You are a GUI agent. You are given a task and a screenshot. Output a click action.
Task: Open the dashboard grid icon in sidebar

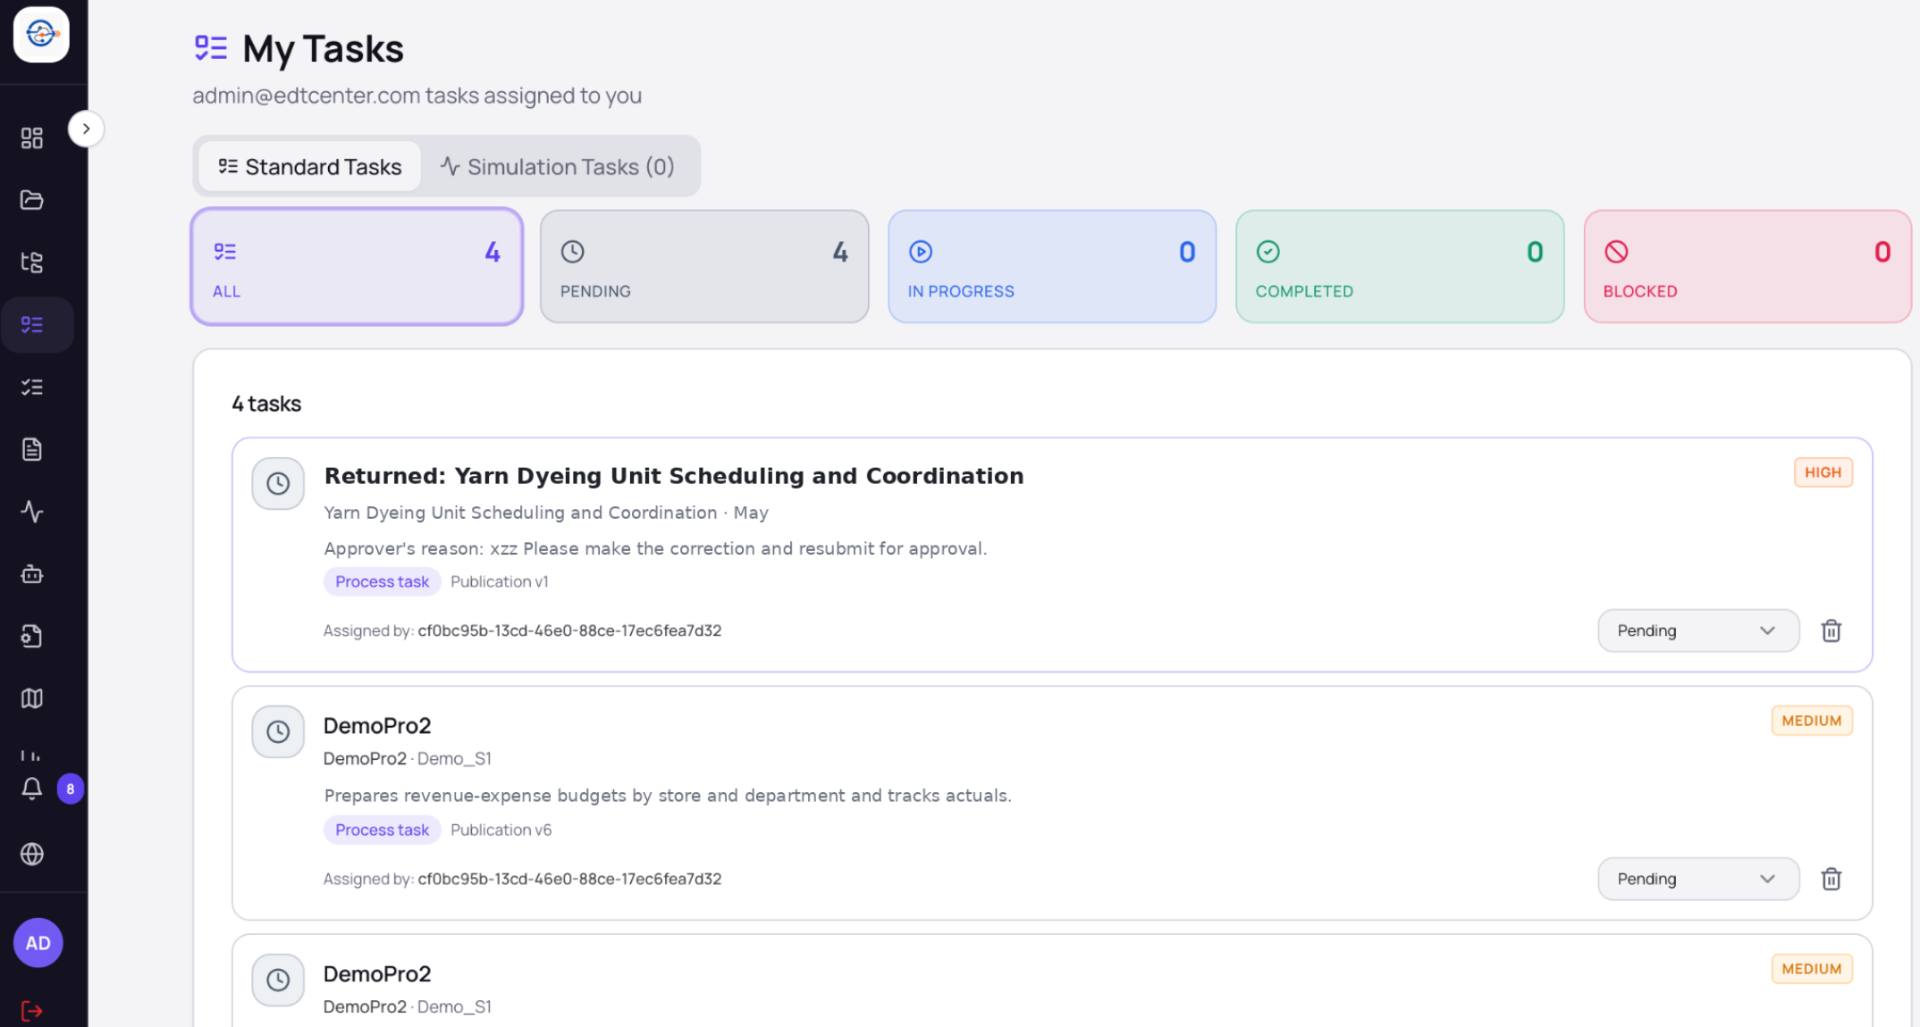(x=32, y=138)
